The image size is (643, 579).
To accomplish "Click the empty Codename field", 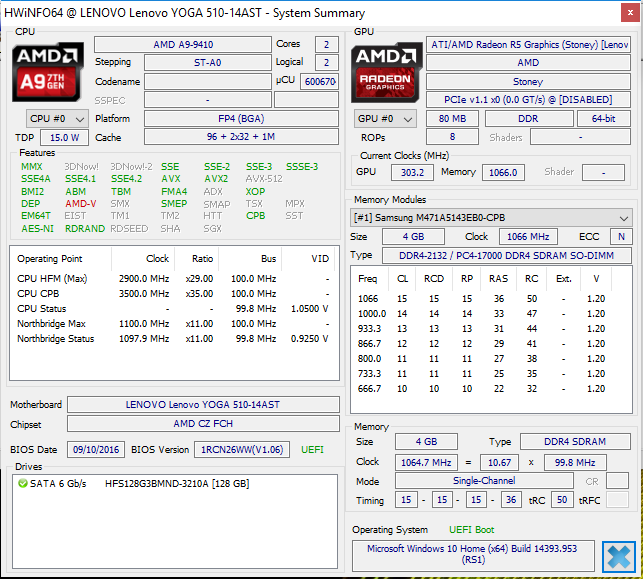I will pyautogui.click(x=207, y=82).
